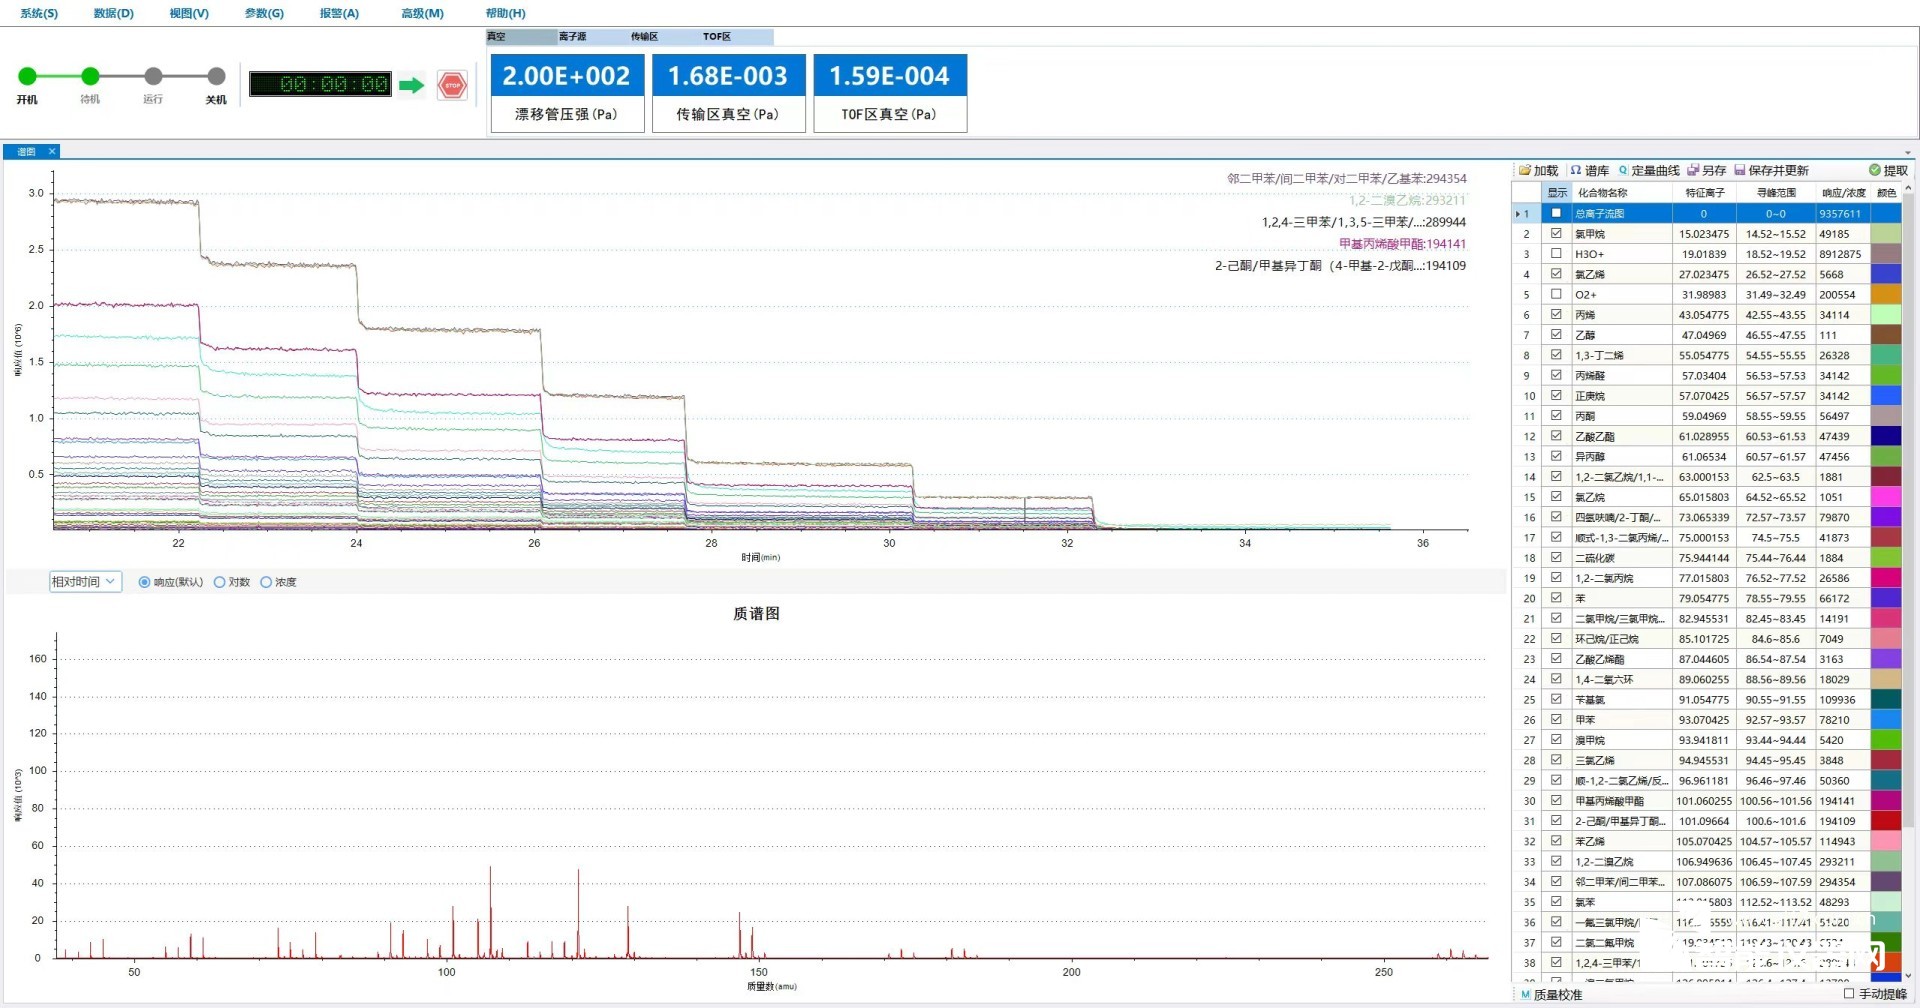Click the compound table scroll-down arrow

point(1909,975)
